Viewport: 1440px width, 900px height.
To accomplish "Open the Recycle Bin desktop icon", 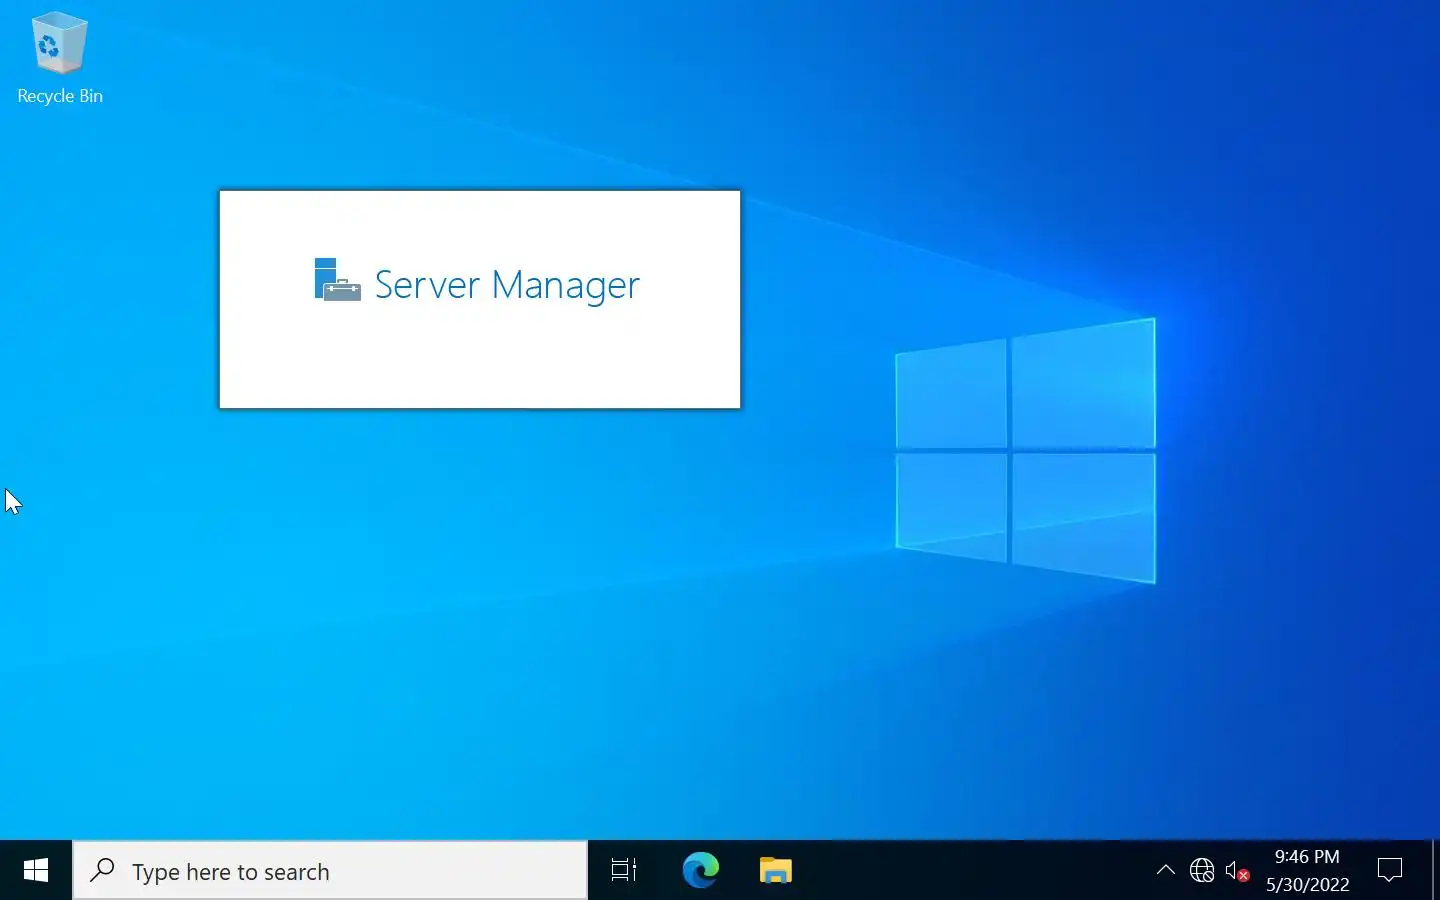I will coord(60,58).
